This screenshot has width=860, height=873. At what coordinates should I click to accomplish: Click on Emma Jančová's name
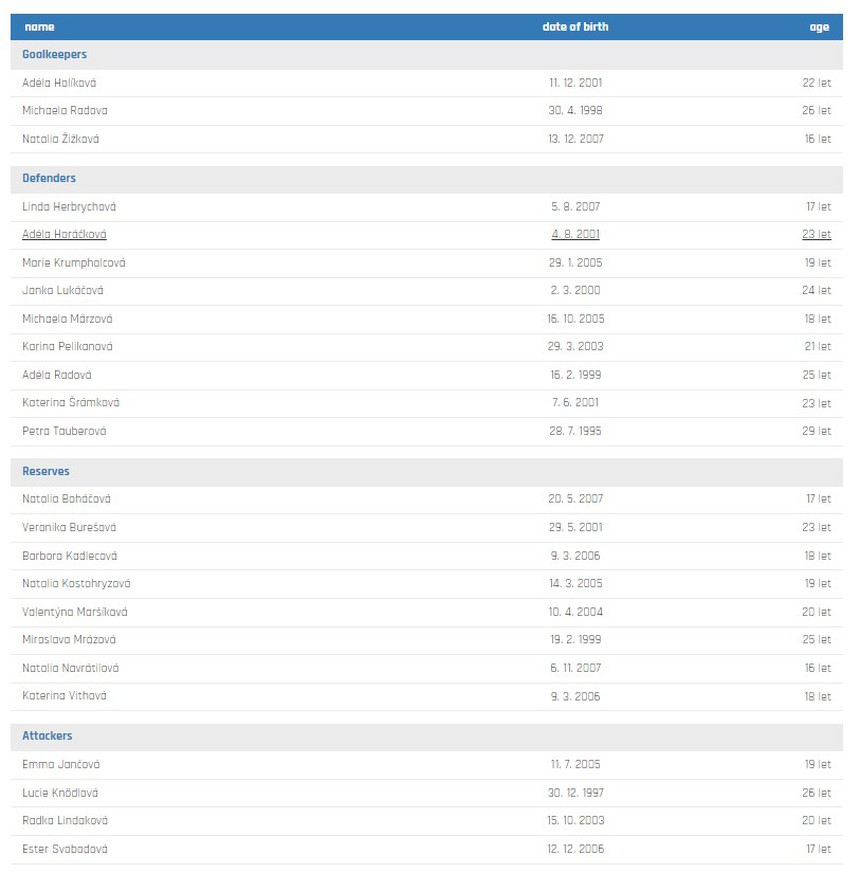point(61,764)
